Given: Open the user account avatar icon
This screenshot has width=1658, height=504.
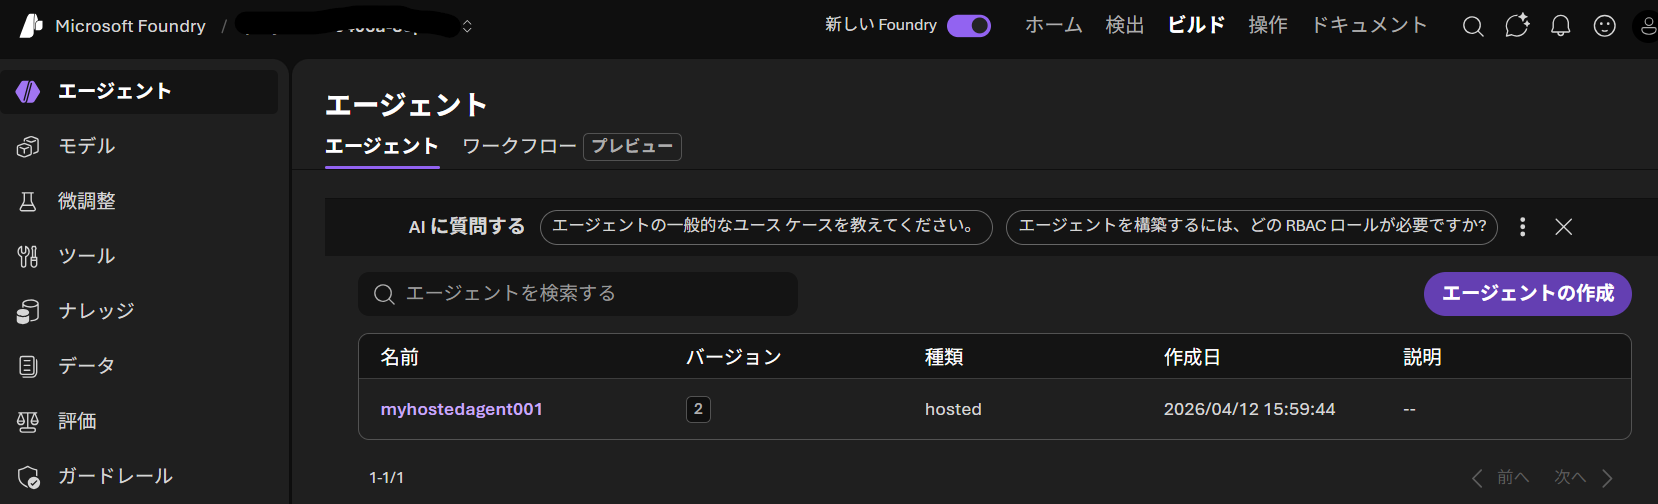Looking at the screenshot, I should point(1646,26).
